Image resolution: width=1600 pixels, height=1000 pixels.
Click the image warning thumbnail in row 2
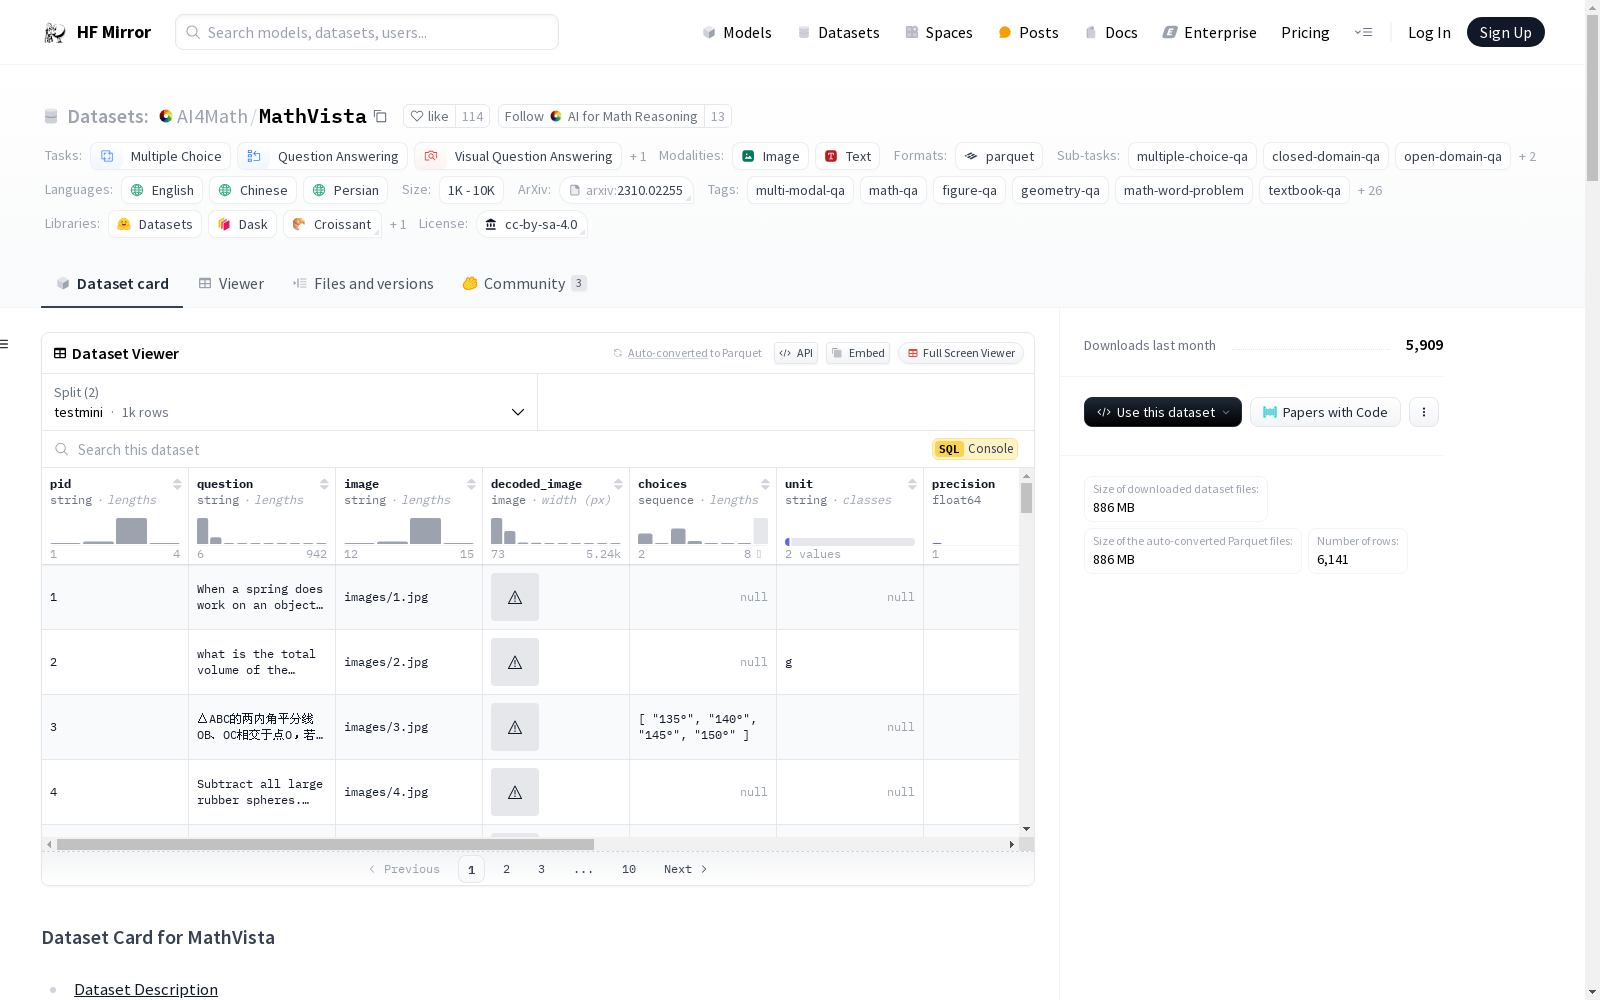515,662
